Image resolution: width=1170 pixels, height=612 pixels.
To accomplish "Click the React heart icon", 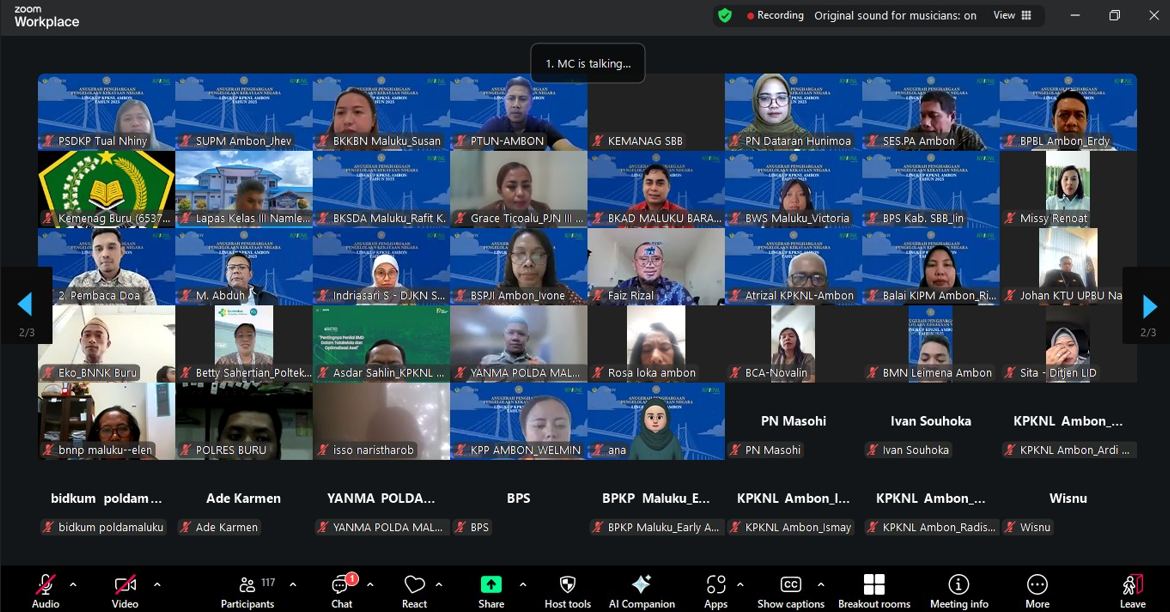I will [414, 589].
